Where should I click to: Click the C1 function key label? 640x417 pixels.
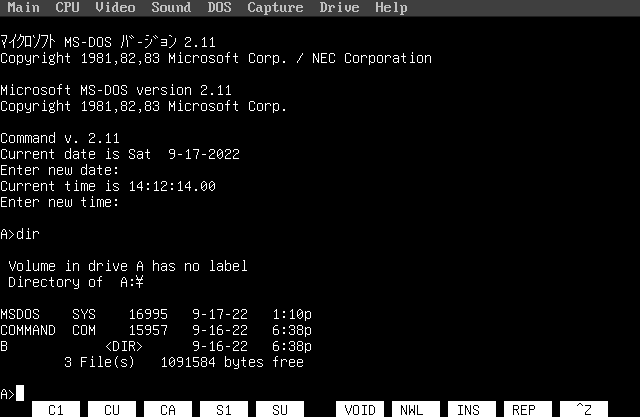(x=56, y=409)
